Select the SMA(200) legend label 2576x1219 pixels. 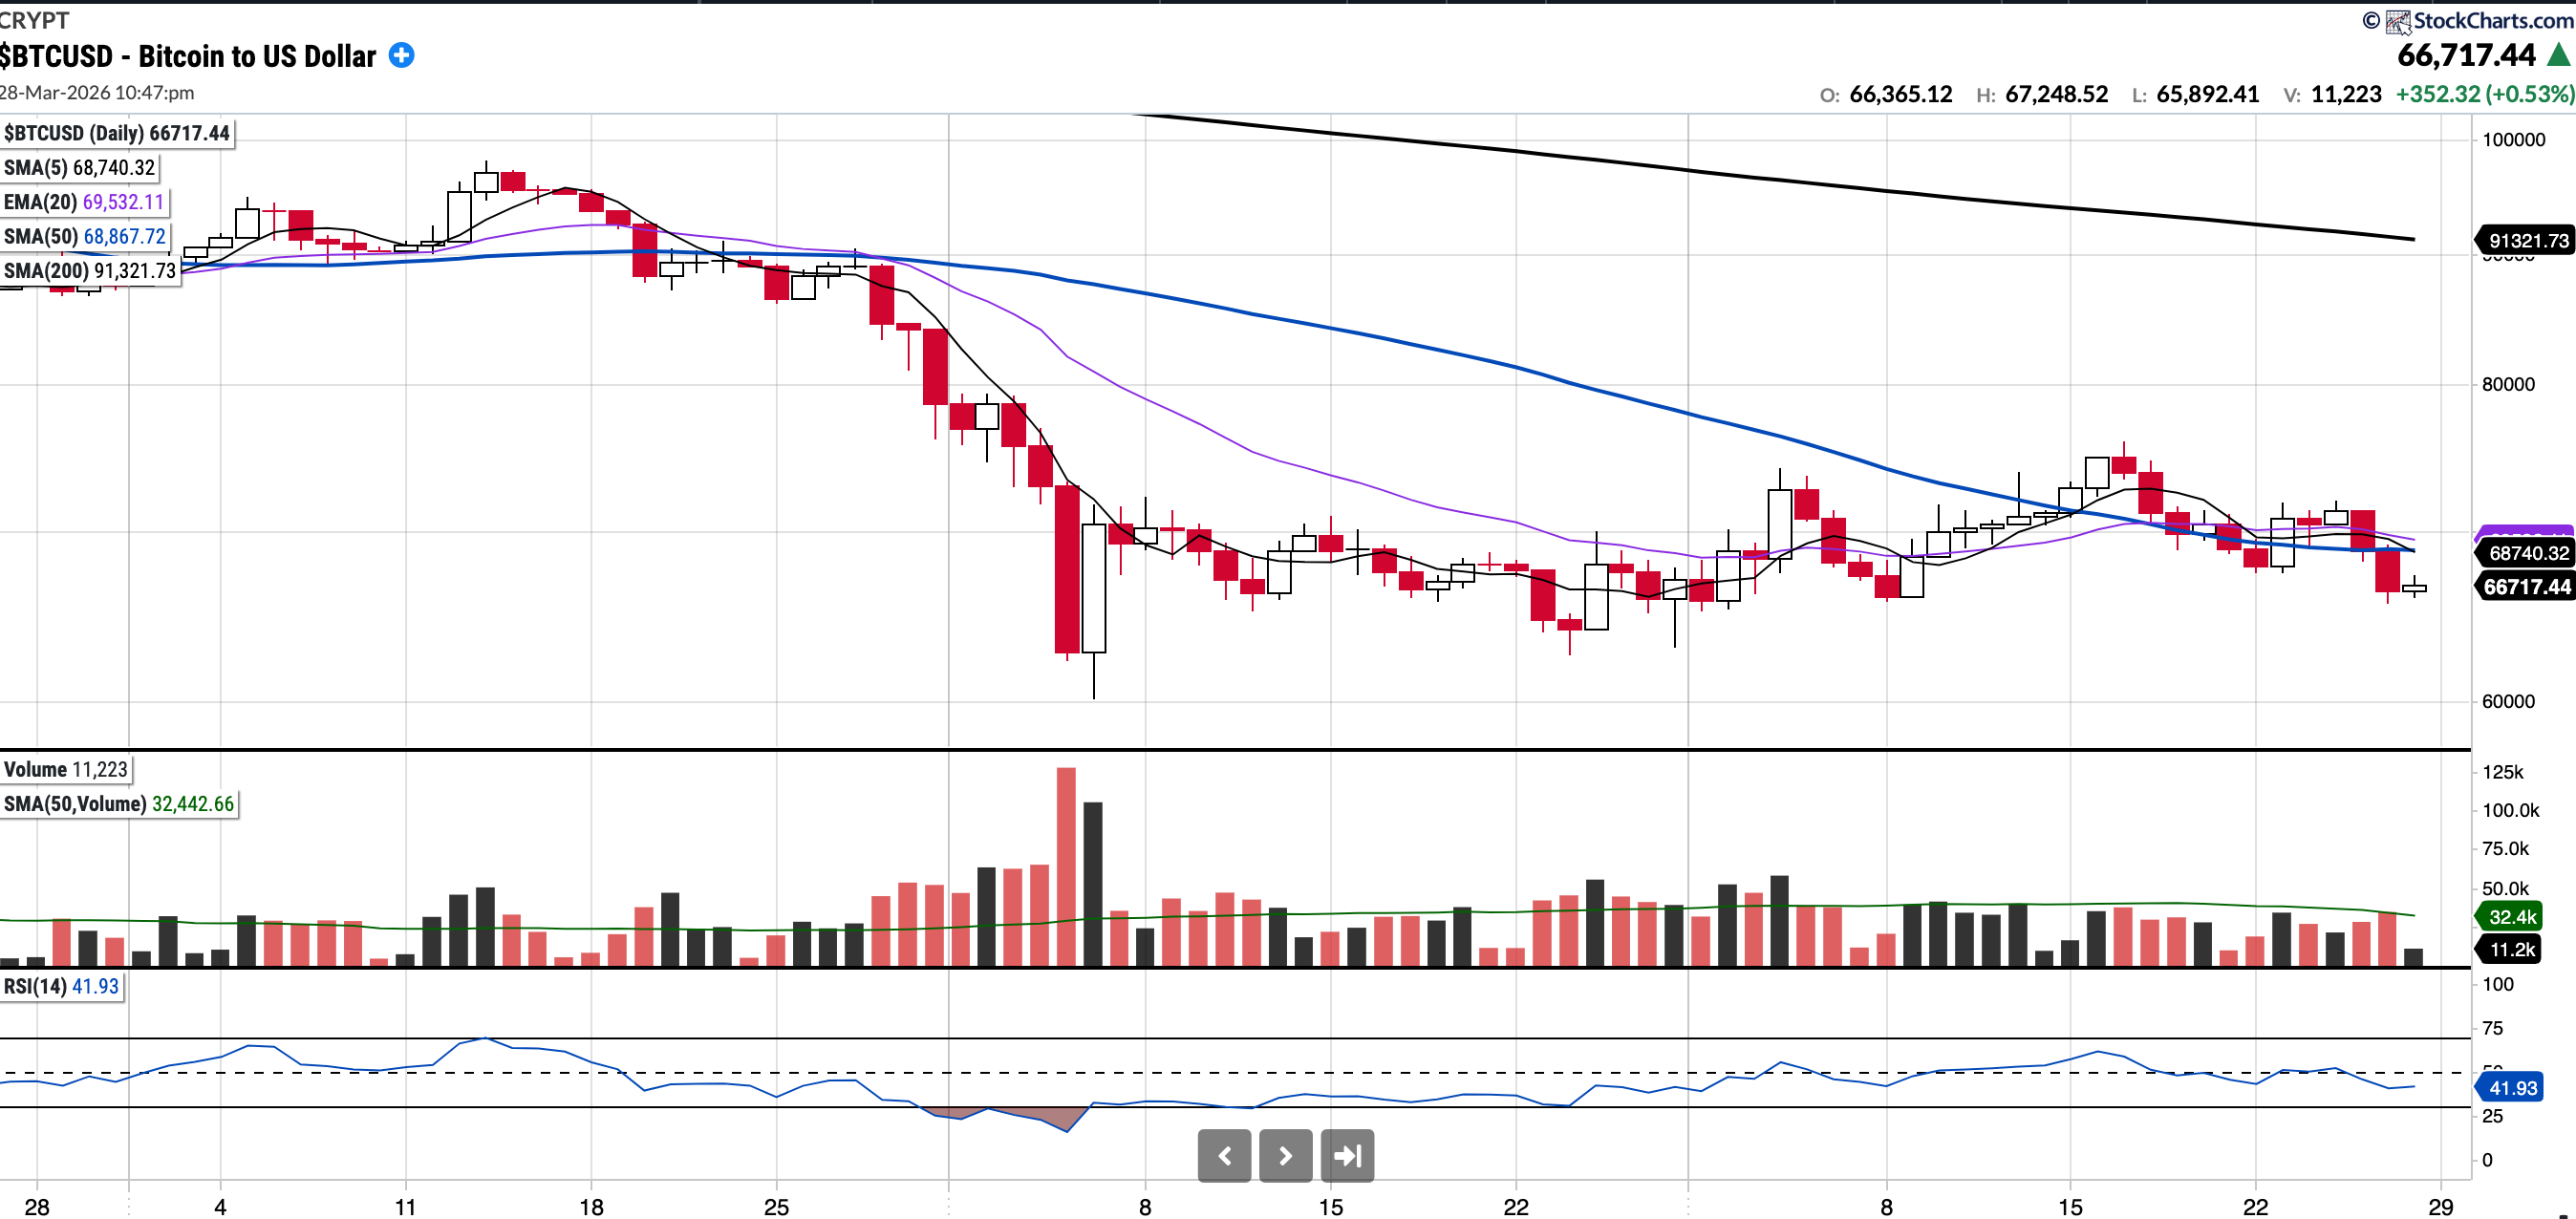point(90,271)
